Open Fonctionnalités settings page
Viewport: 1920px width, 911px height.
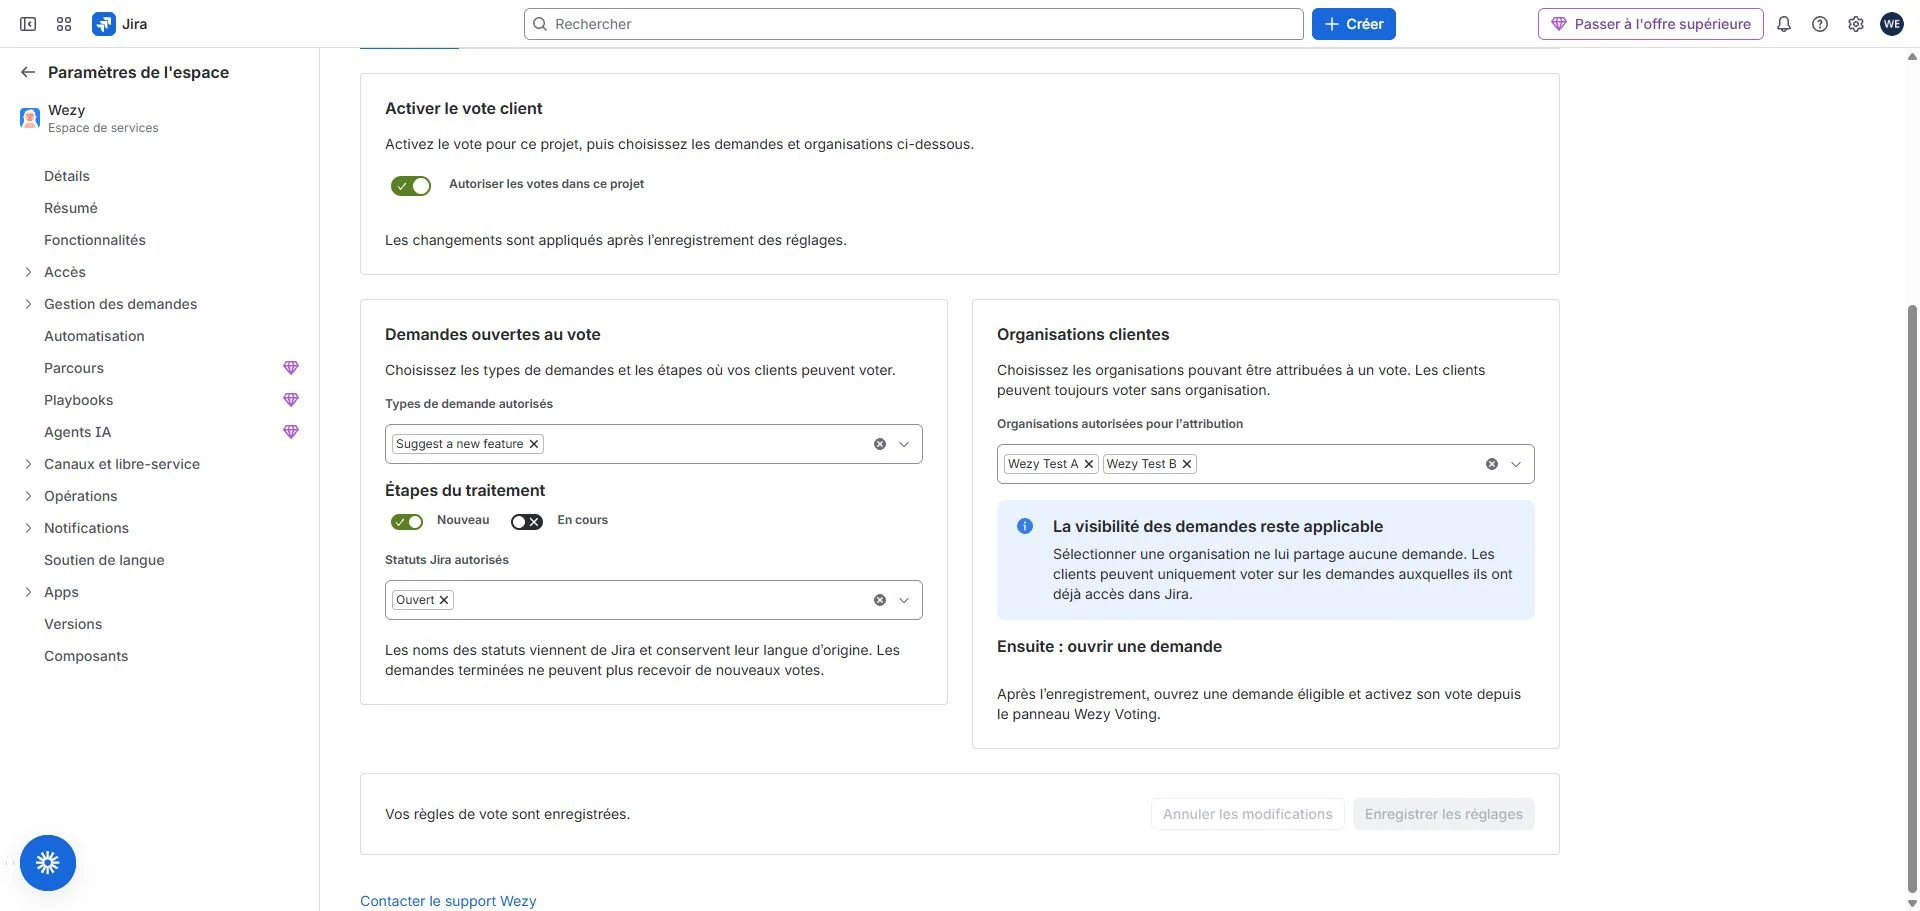point(95,240)
